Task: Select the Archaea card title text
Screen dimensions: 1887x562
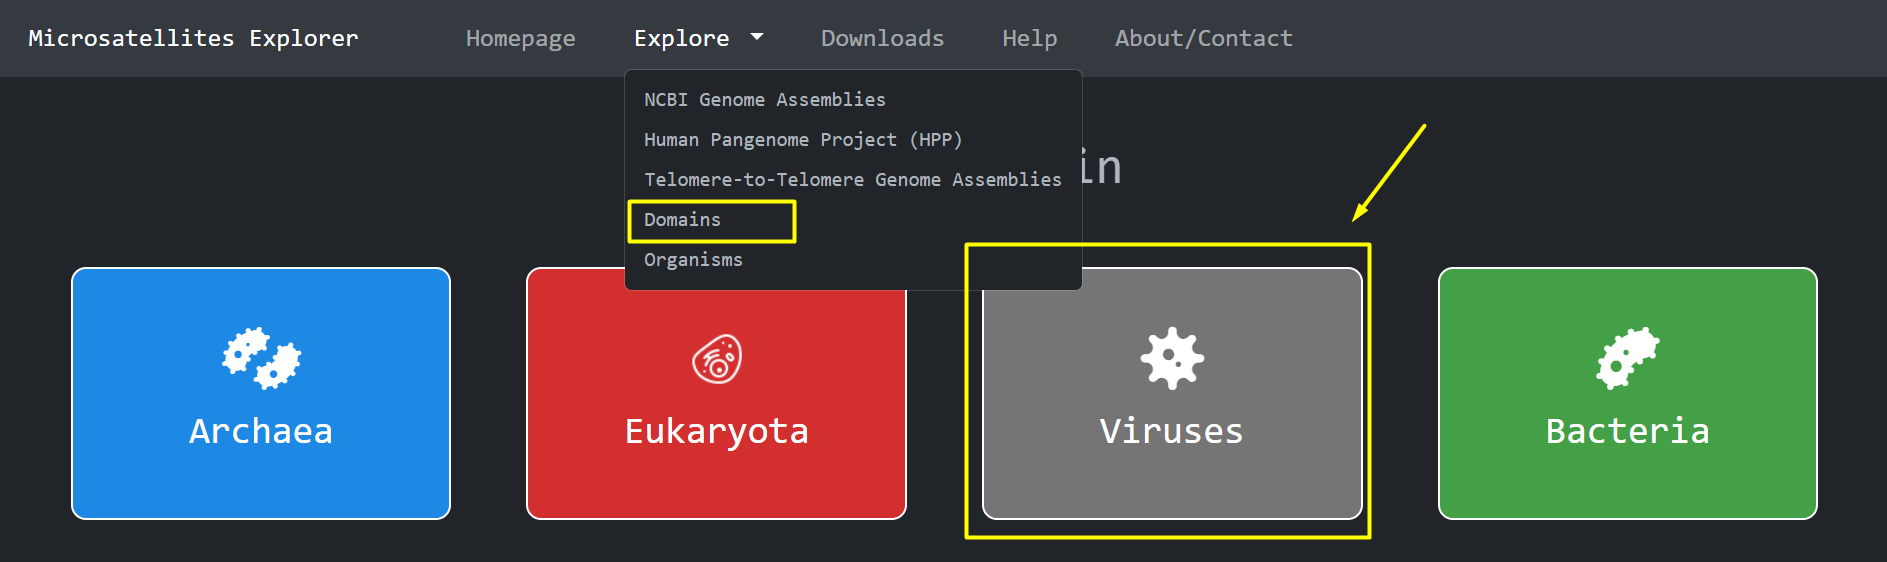Action: pyautogui.click(x=261, y=431)
